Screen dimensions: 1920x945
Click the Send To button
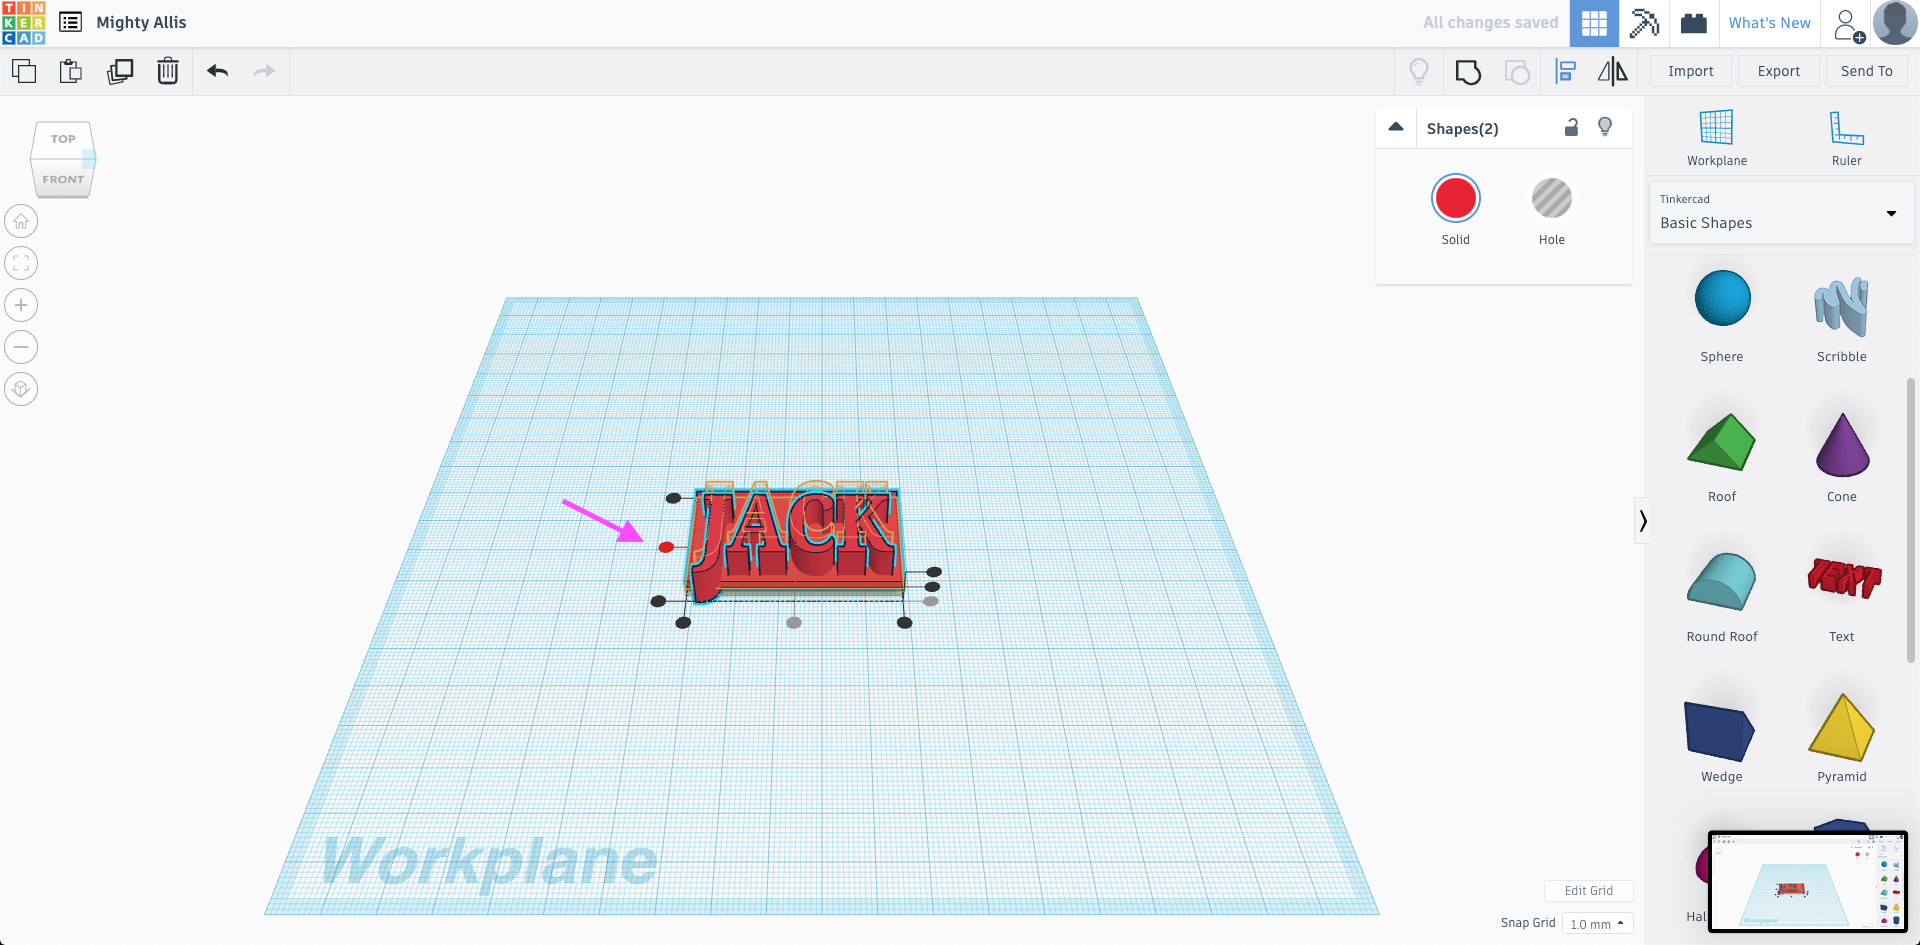[x=1866, y=71]
